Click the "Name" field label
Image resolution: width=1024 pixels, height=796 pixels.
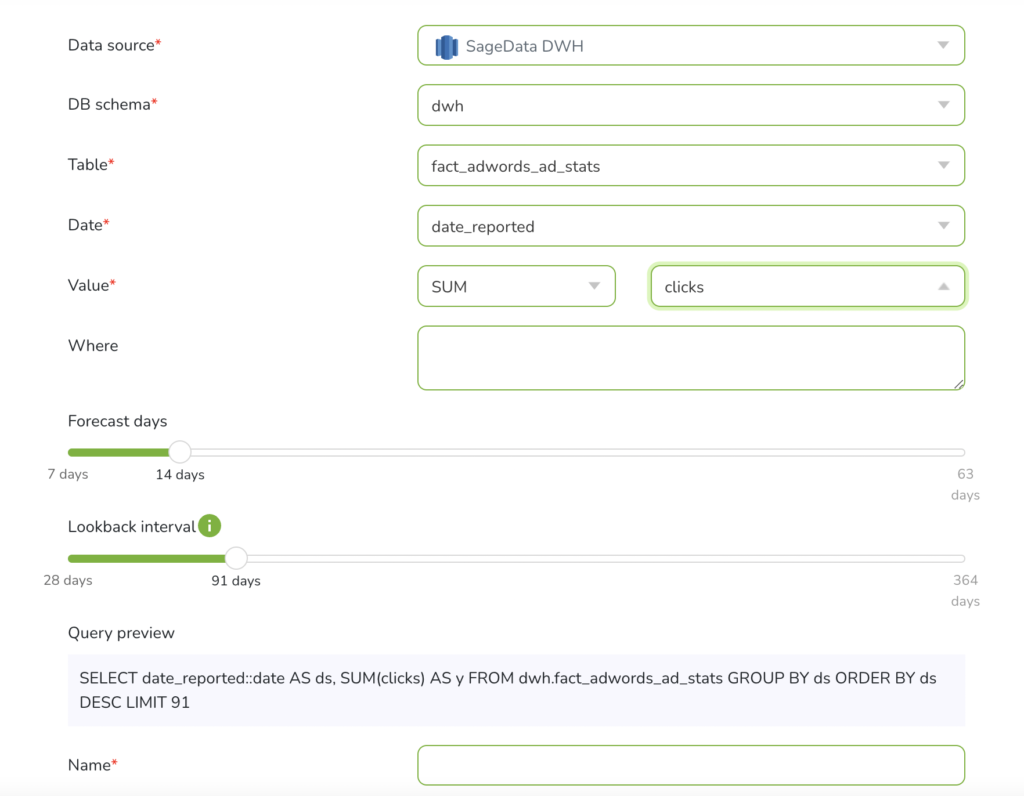pos(92,765)
